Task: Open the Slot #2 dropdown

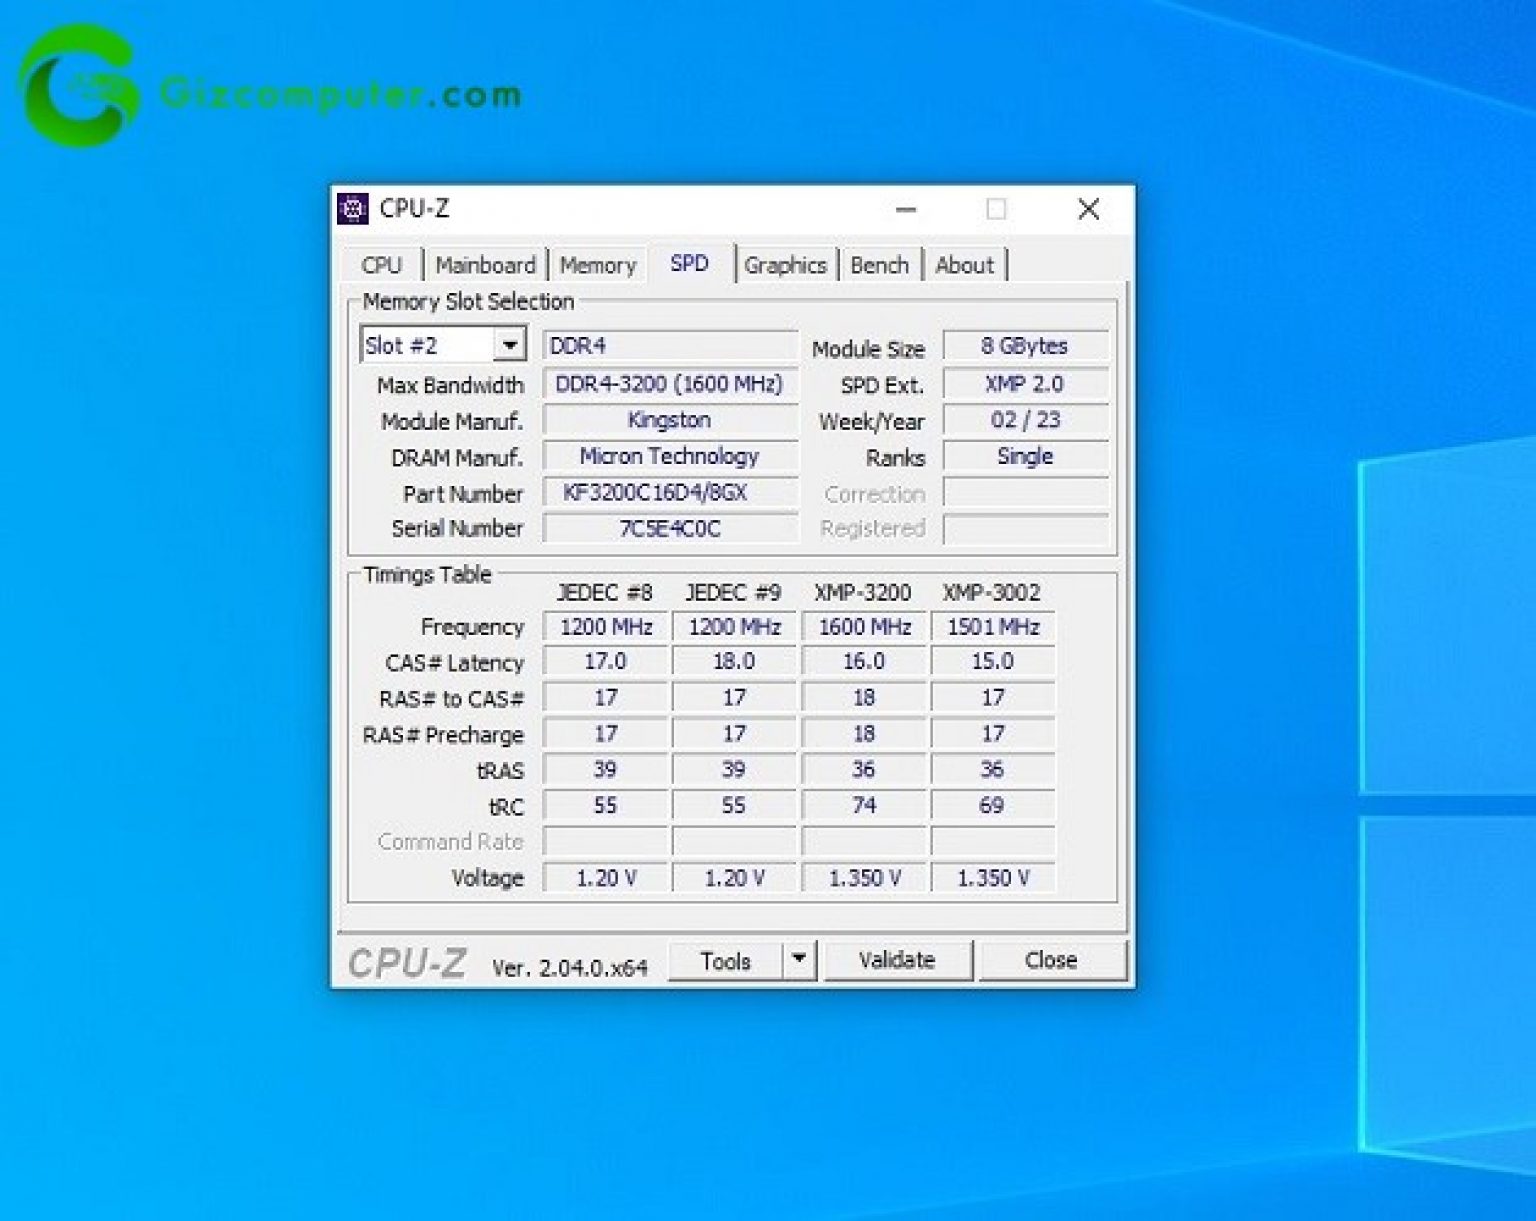Action: (x=509, y=346)
